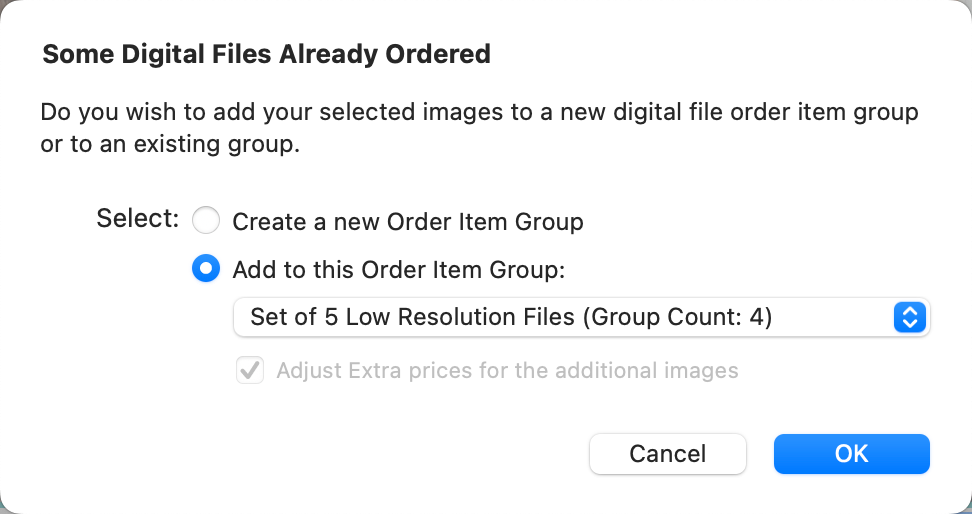Click the filled blue radio dot icon
972x514 pixels.
(x=205, y=269)
